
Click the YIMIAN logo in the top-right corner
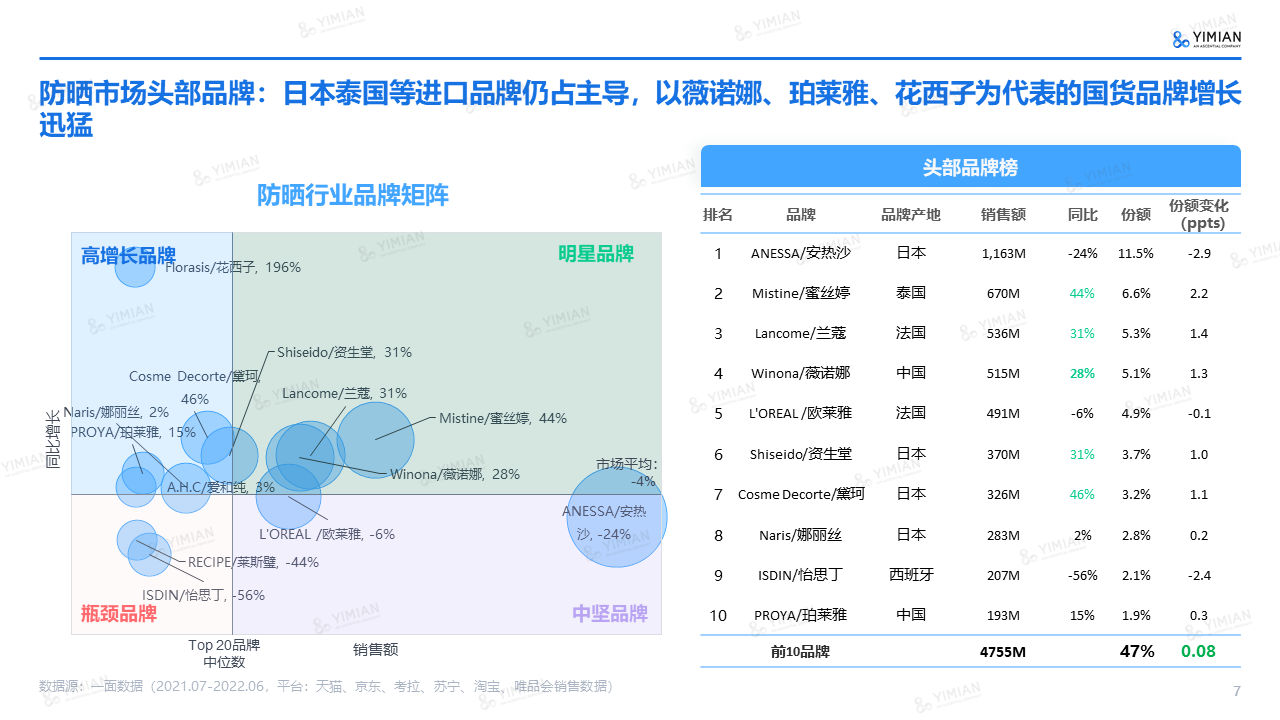click(x=1207, y=38)
